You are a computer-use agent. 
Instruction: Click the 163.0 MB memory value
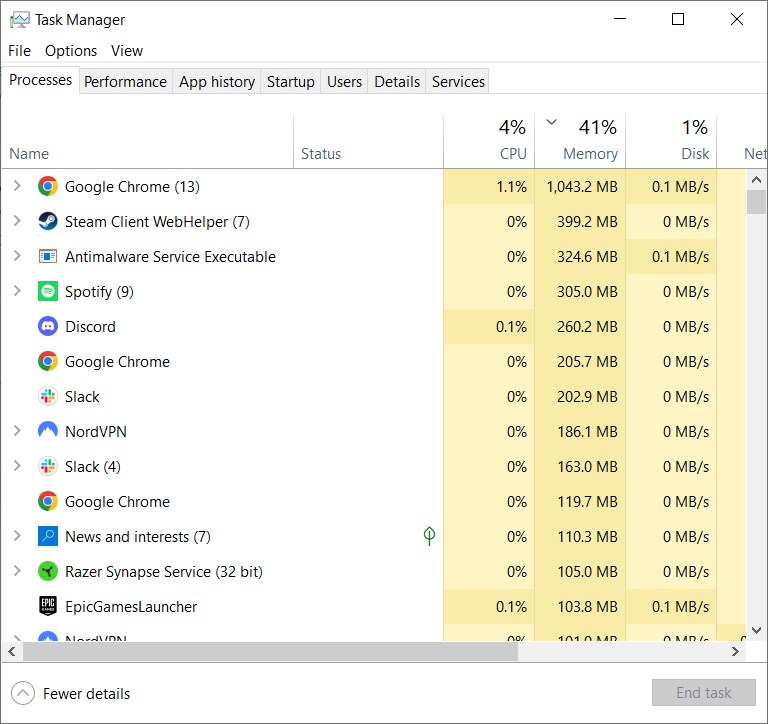click(587, 467)
